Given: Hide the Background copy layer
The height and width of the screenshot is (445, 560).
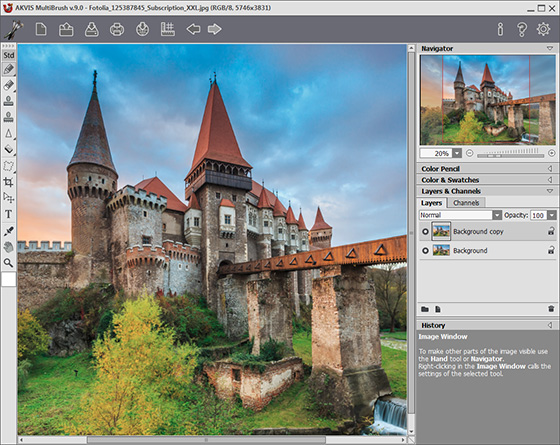Looking at the screenshot, I should pyautogui.click(x=425, y=231).
